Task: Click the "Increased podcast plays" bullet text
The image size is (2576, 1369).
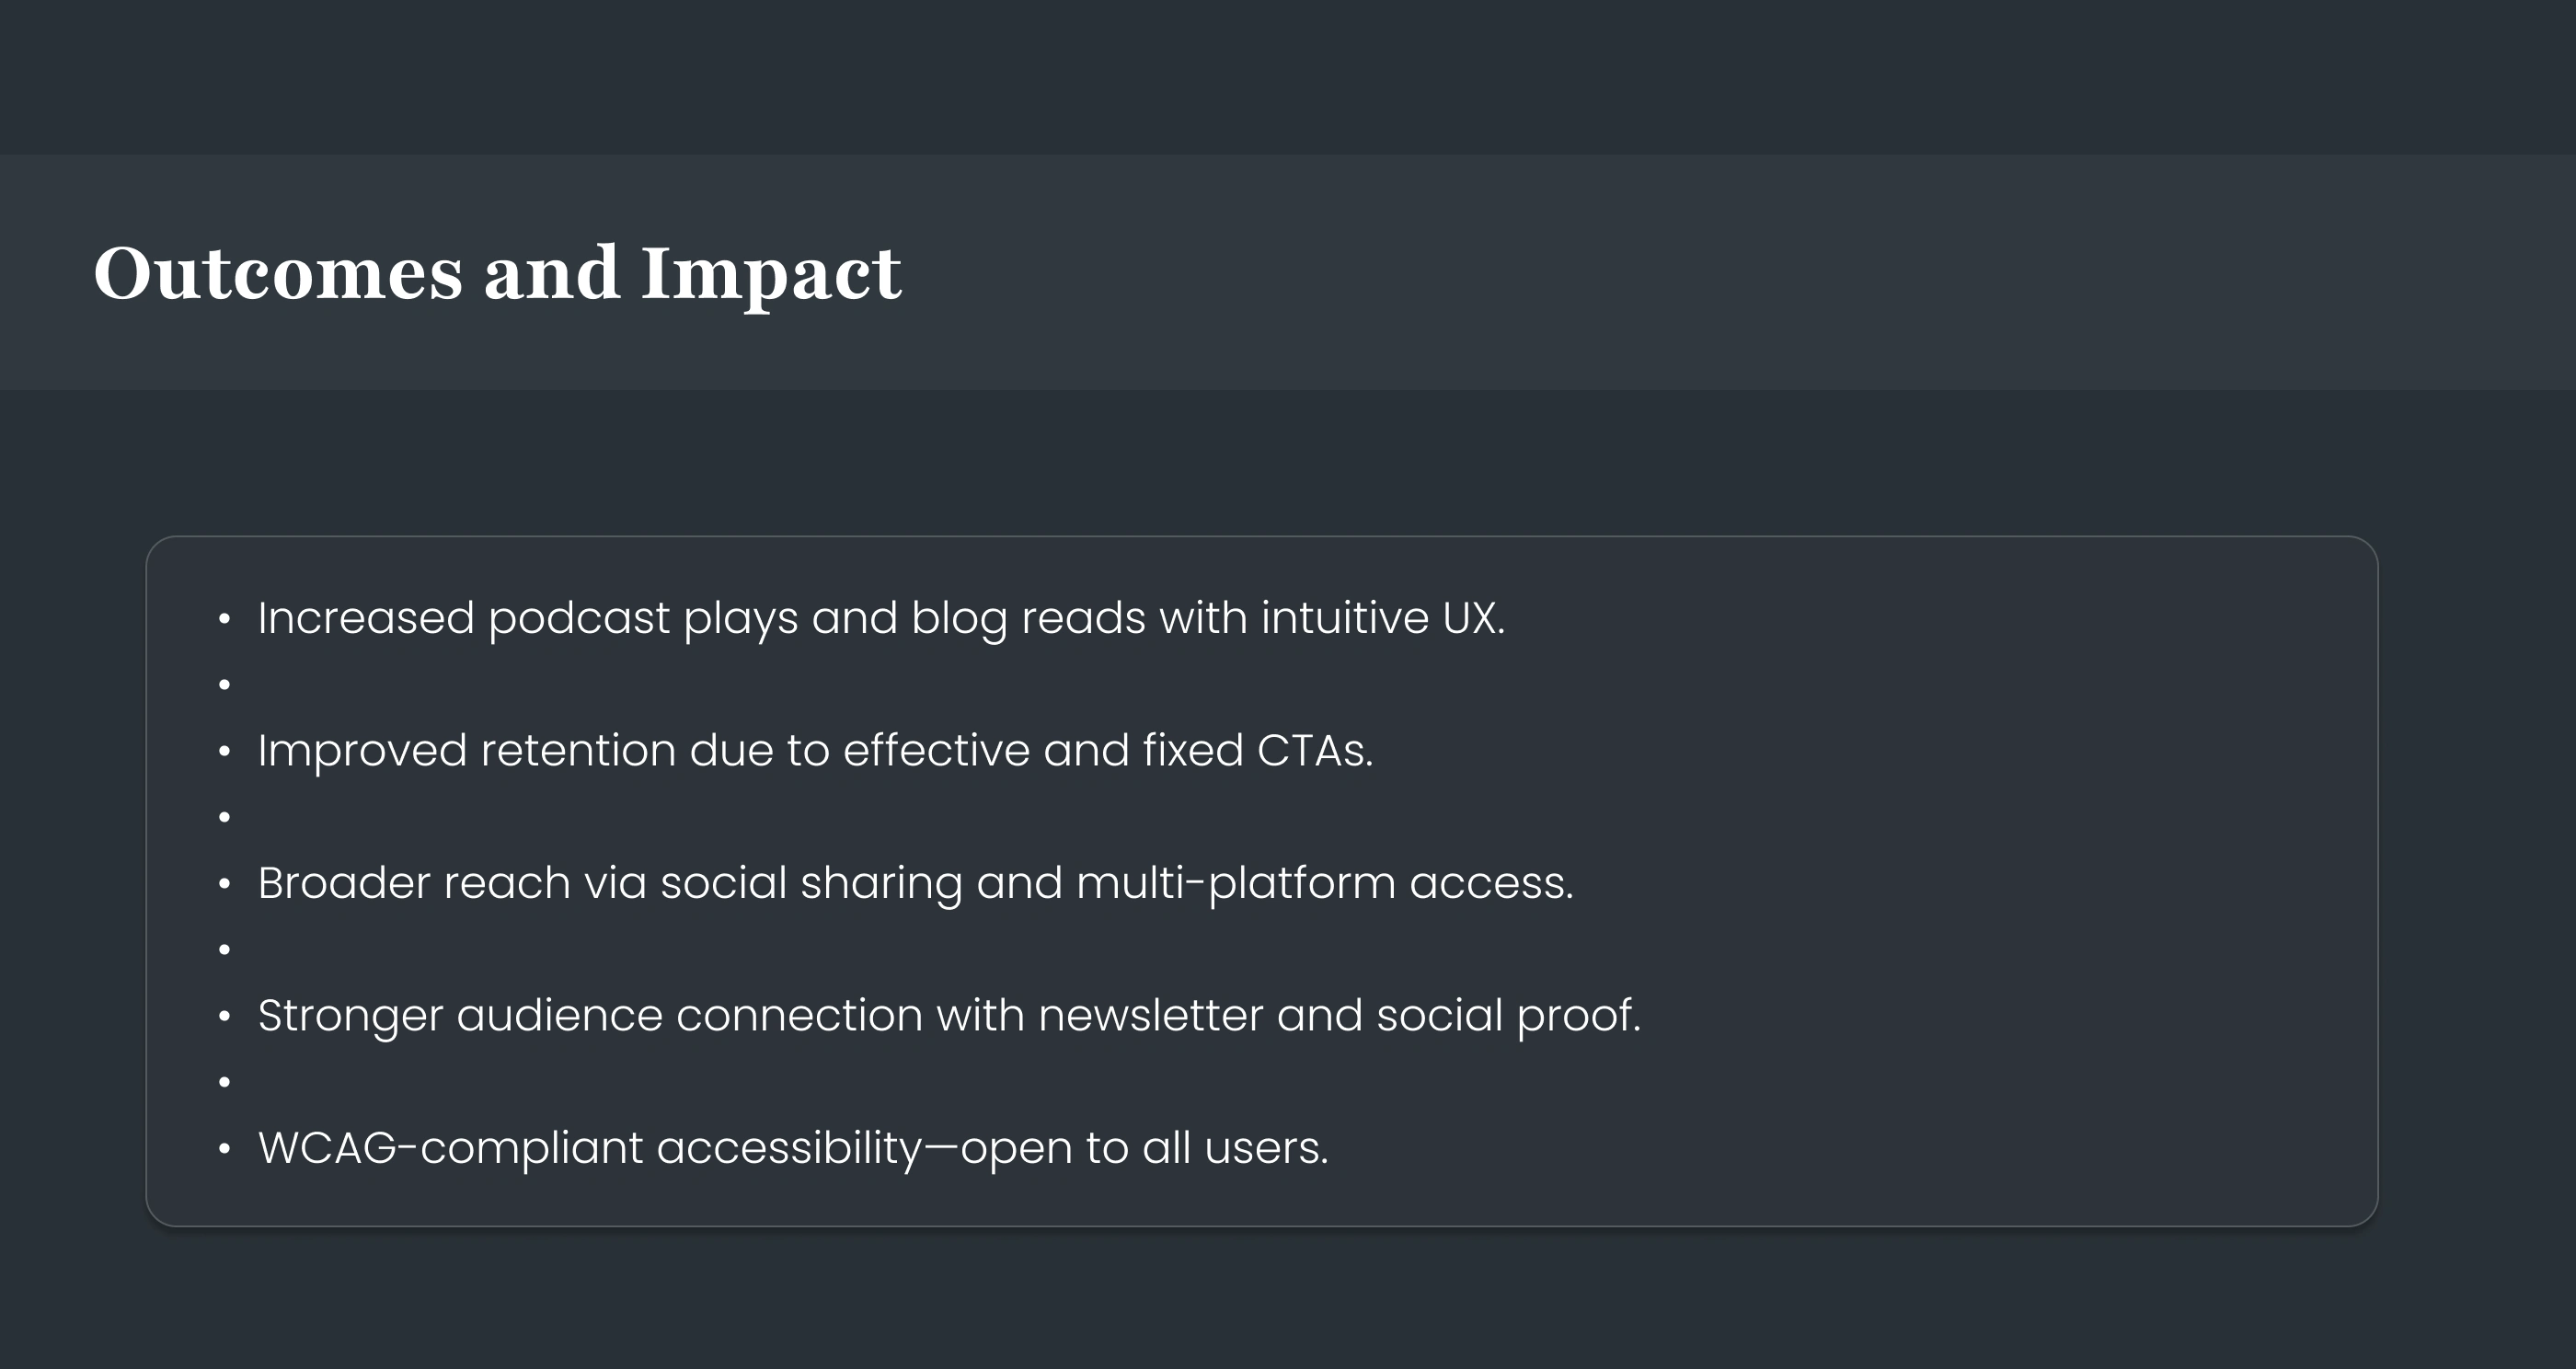Action: (x=880, y=618)
